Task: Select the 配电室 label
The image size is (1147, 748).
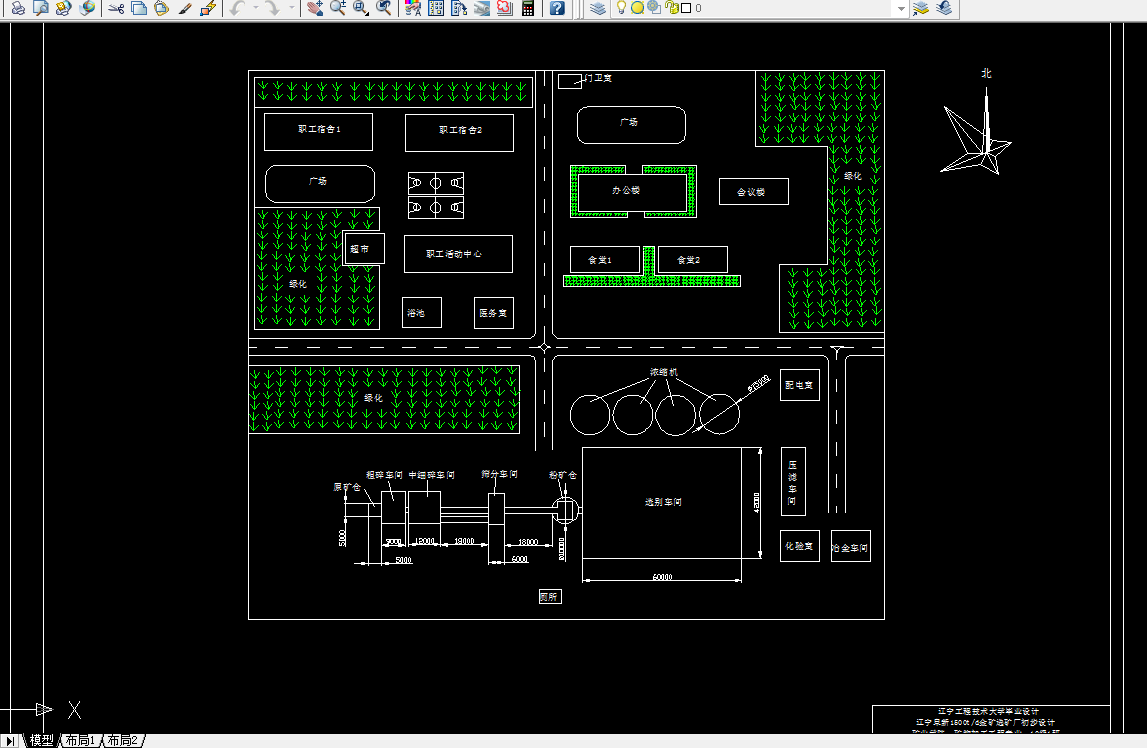Action: 799,385
